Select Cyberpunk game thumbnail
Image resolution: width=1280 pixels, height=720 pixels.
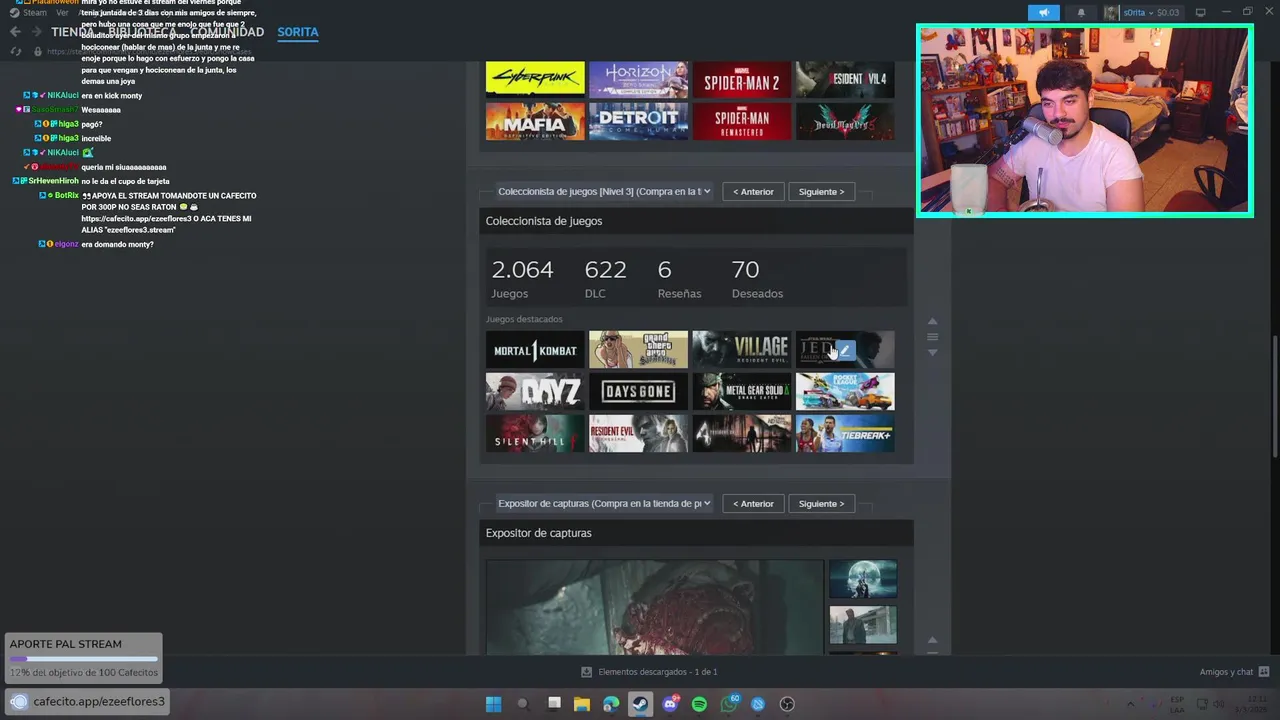[x=535, y=79]
